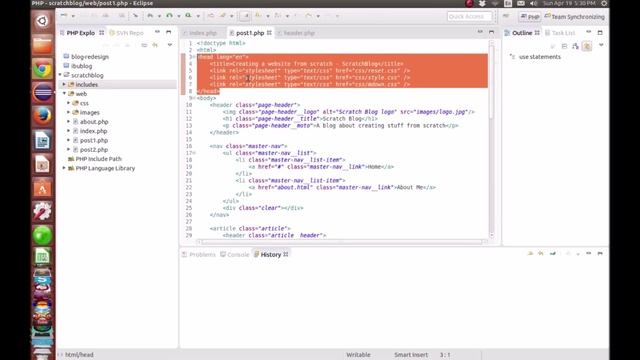This screenshot has width=640, height=360.
Task: Open the New file dropdown arrow
Action: [x=73, y=16]
